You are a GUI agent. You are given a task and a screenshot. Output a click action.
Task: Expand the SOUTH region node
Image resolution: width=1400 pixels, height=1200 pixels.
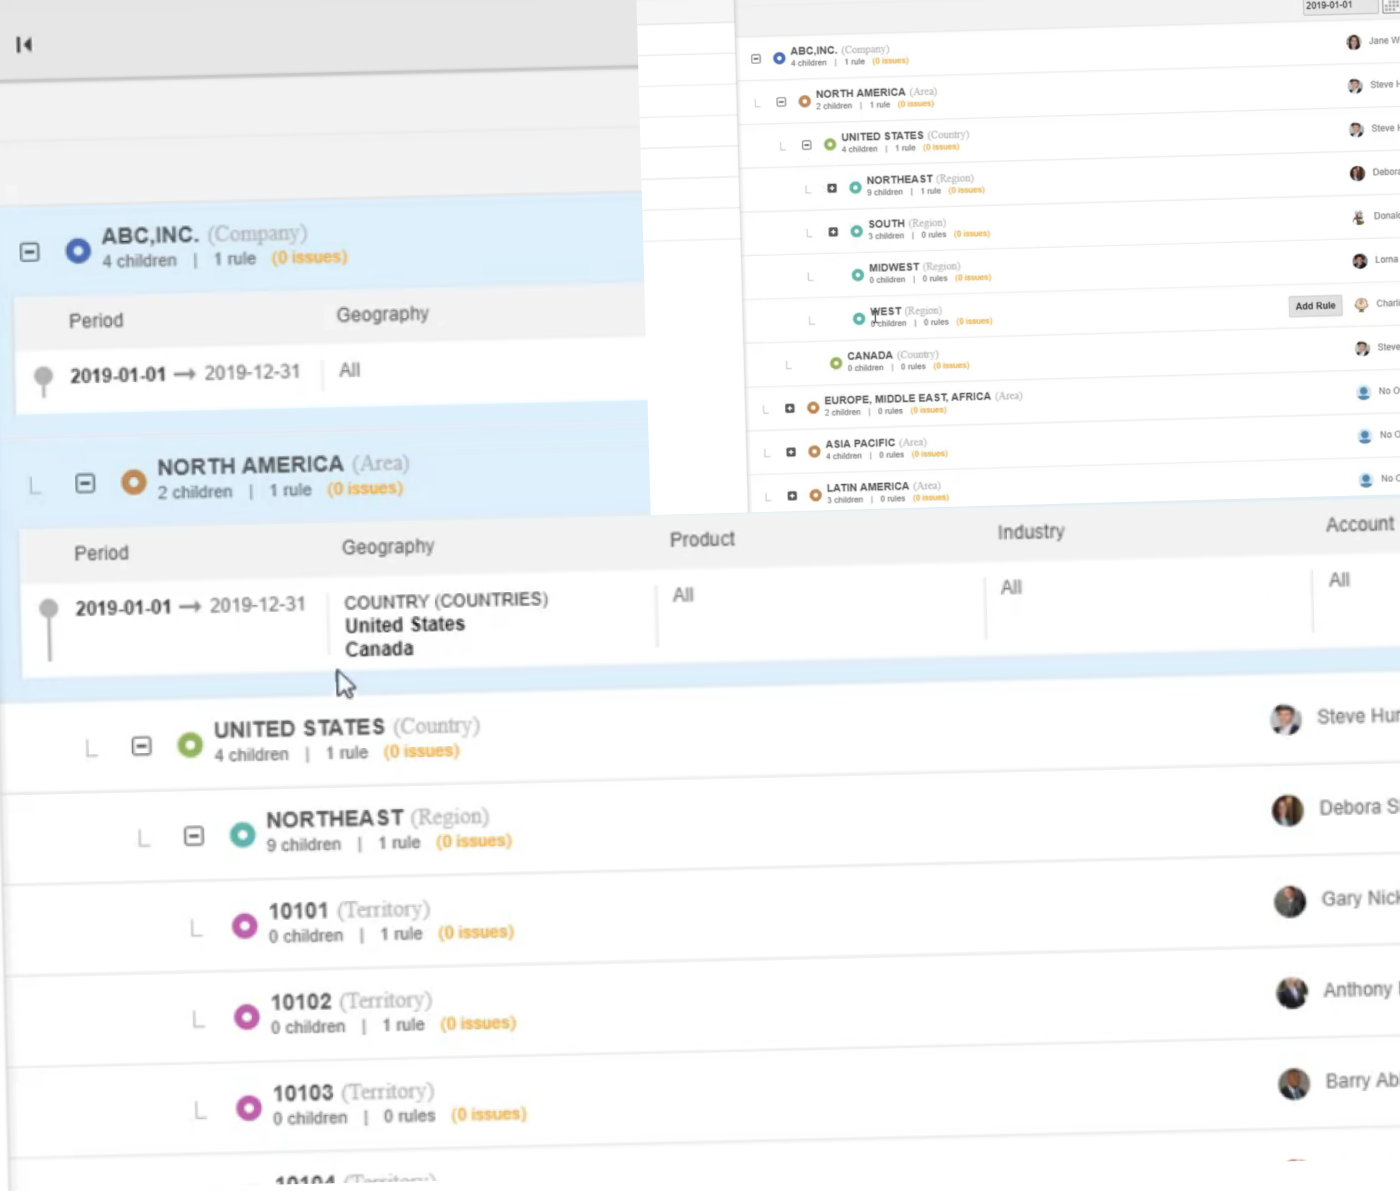pyautogui.click(x=833, y=232)
